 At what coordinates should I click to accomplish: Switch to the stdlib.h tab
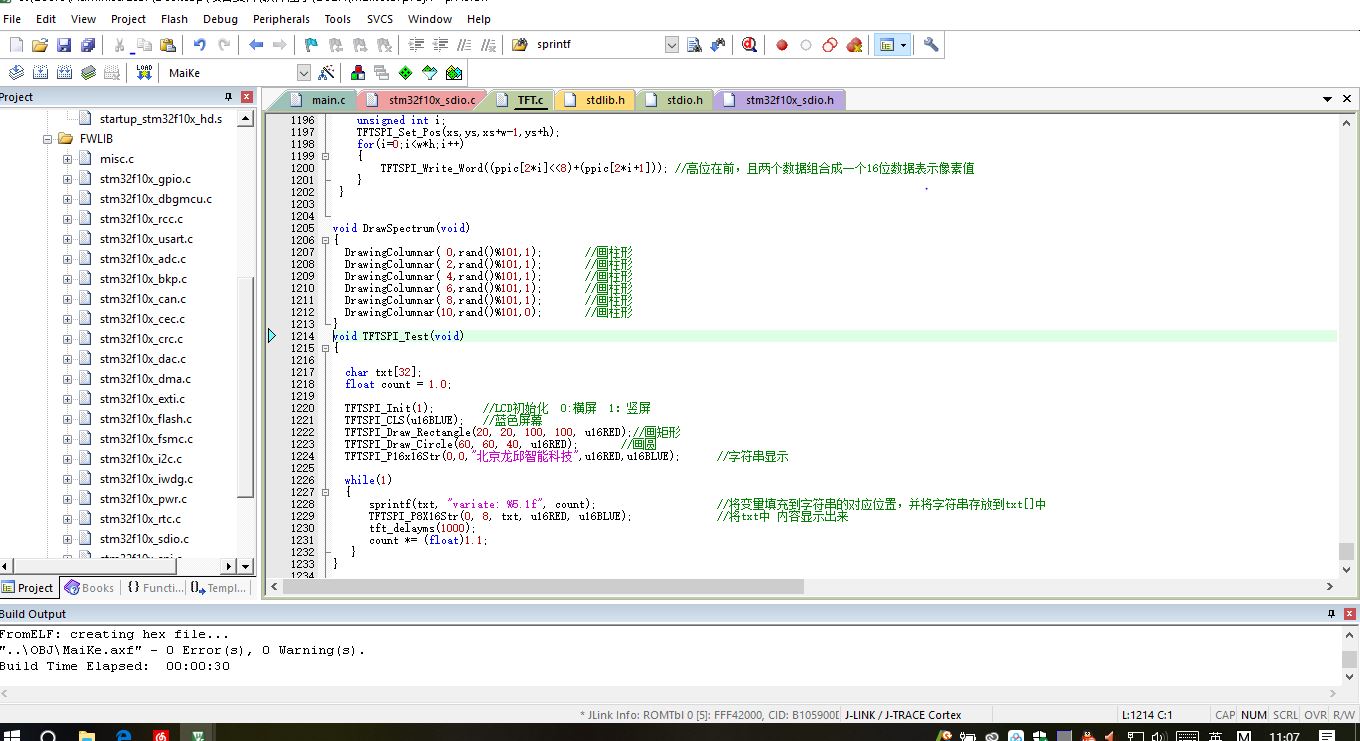[x=595, y=100]
